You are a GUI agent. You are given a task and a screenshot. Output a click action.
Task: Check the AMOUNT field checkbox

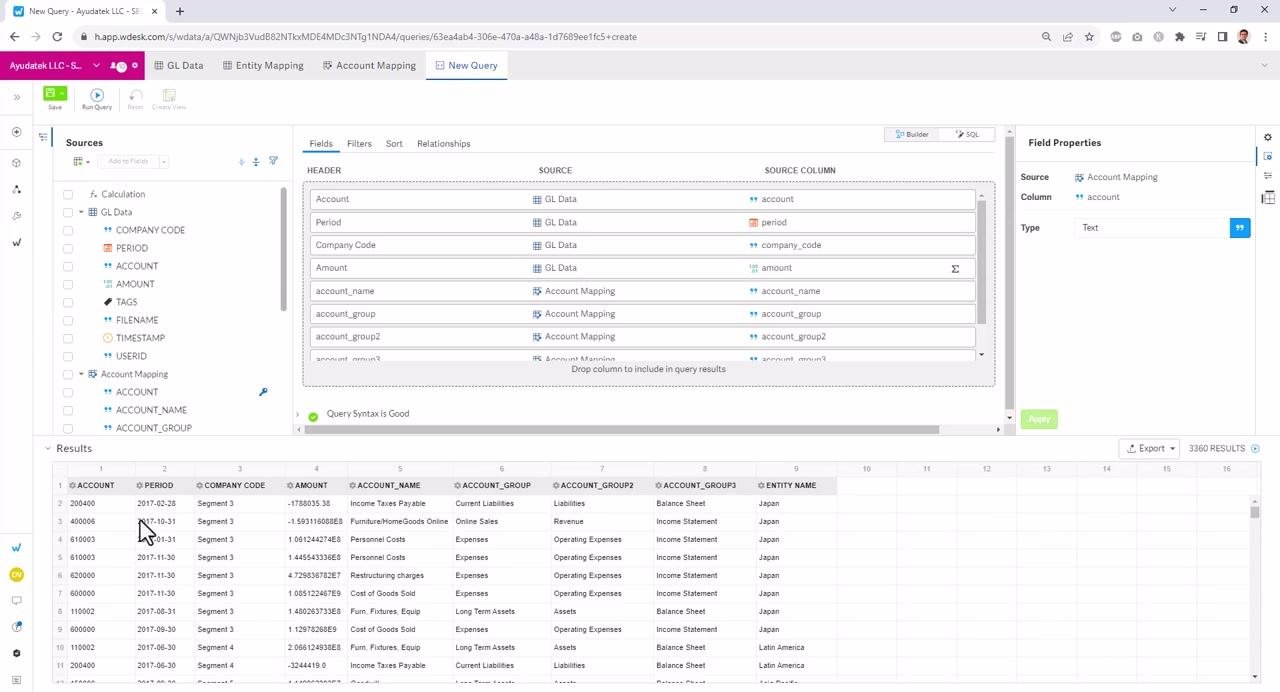(x=68, y=284)
